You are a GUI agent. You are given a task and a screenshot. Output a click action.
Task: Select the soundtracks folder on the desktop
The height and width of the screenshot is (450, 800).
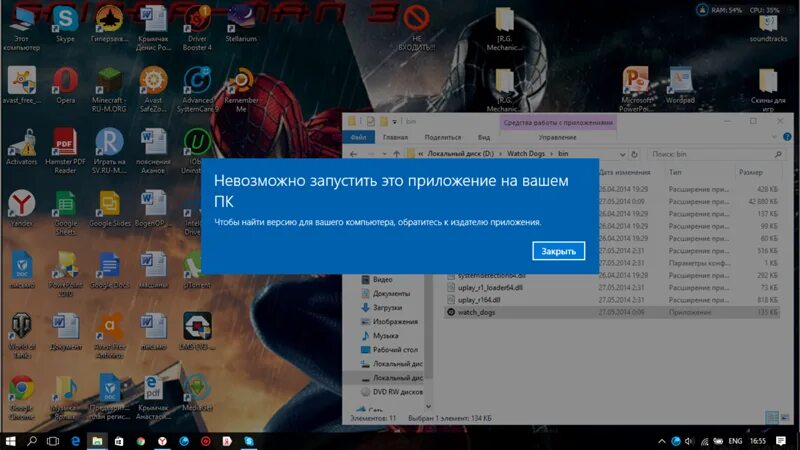[x=768, y=28]
